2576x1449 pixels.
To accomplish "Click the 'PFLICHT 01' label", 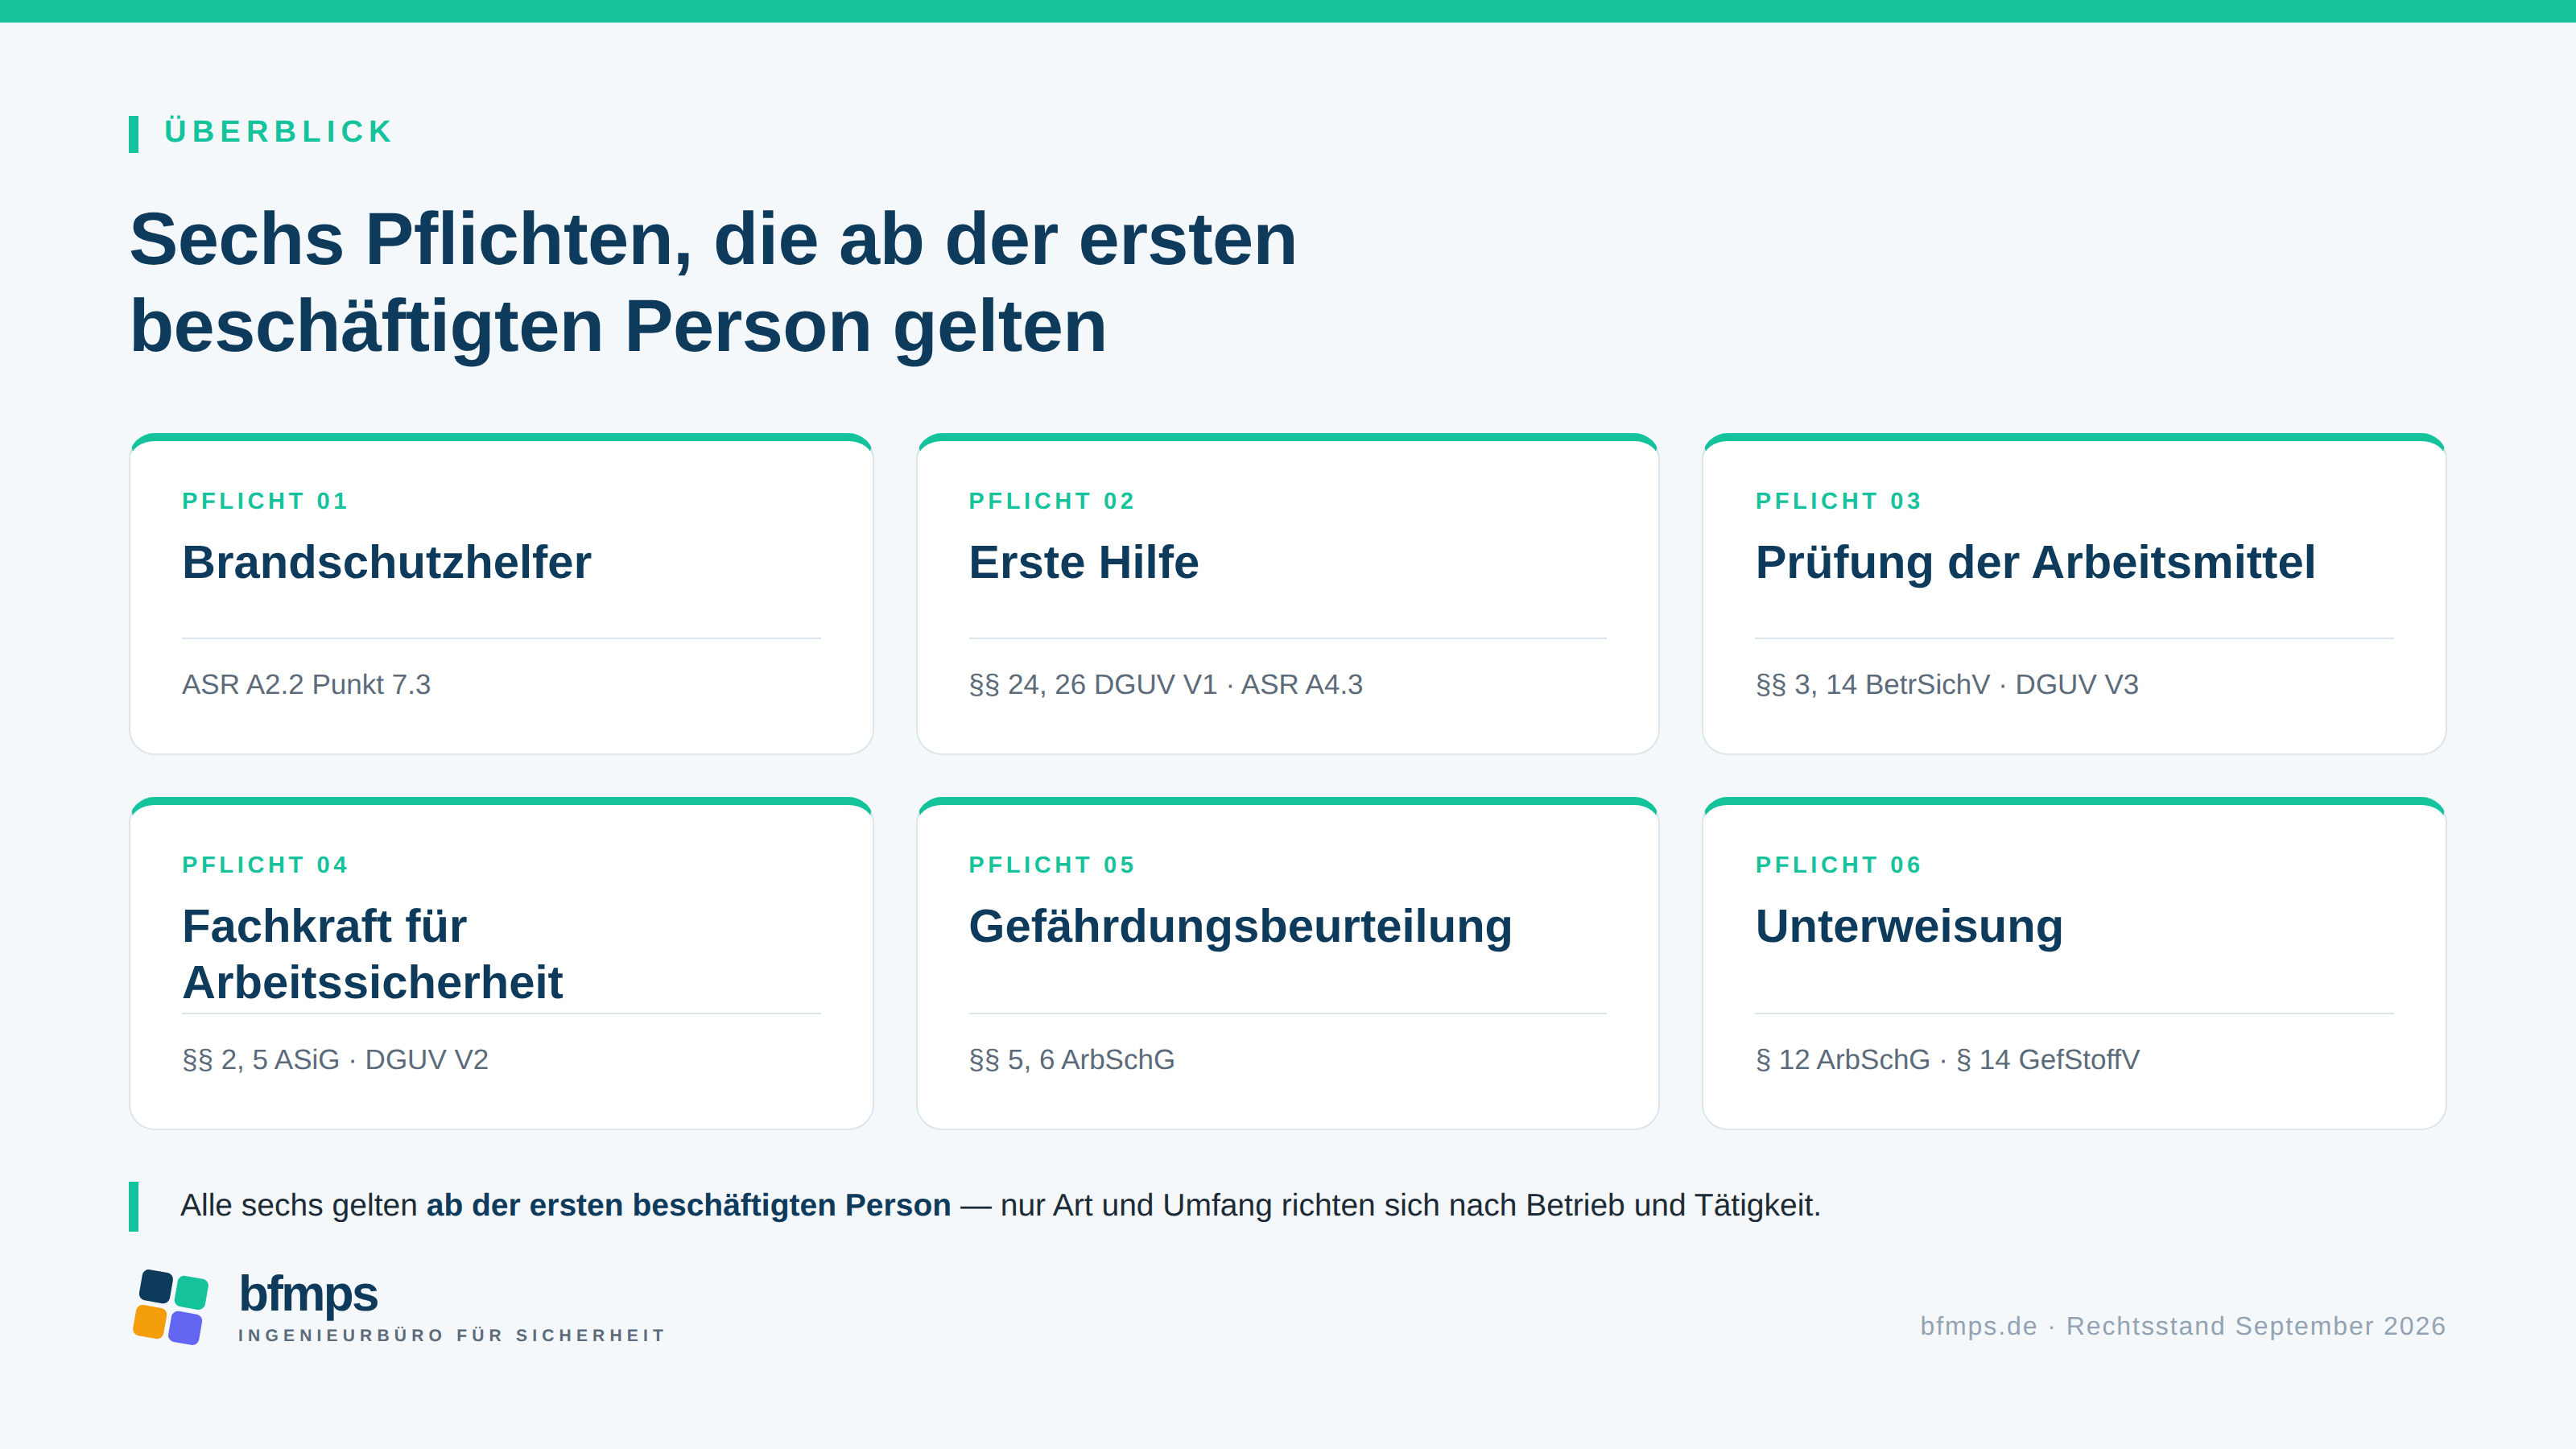I will point(265,501).
